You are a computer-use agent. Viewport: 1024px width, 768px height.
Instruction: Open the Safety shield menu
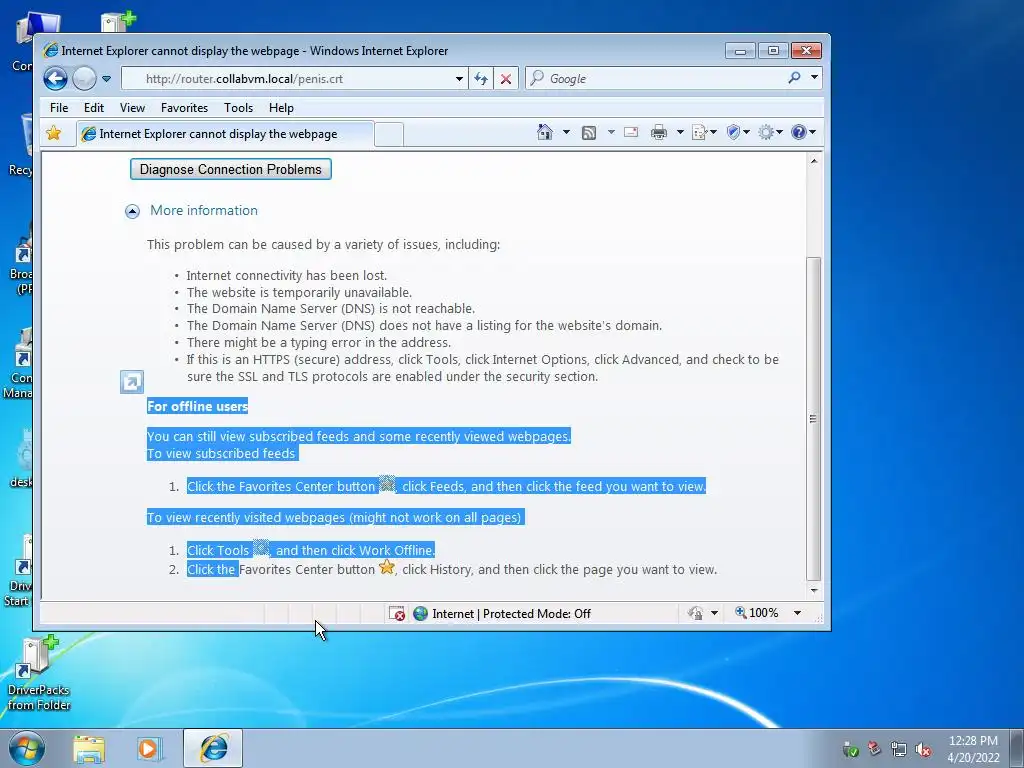pyautogui.click(x=738, y=133)
